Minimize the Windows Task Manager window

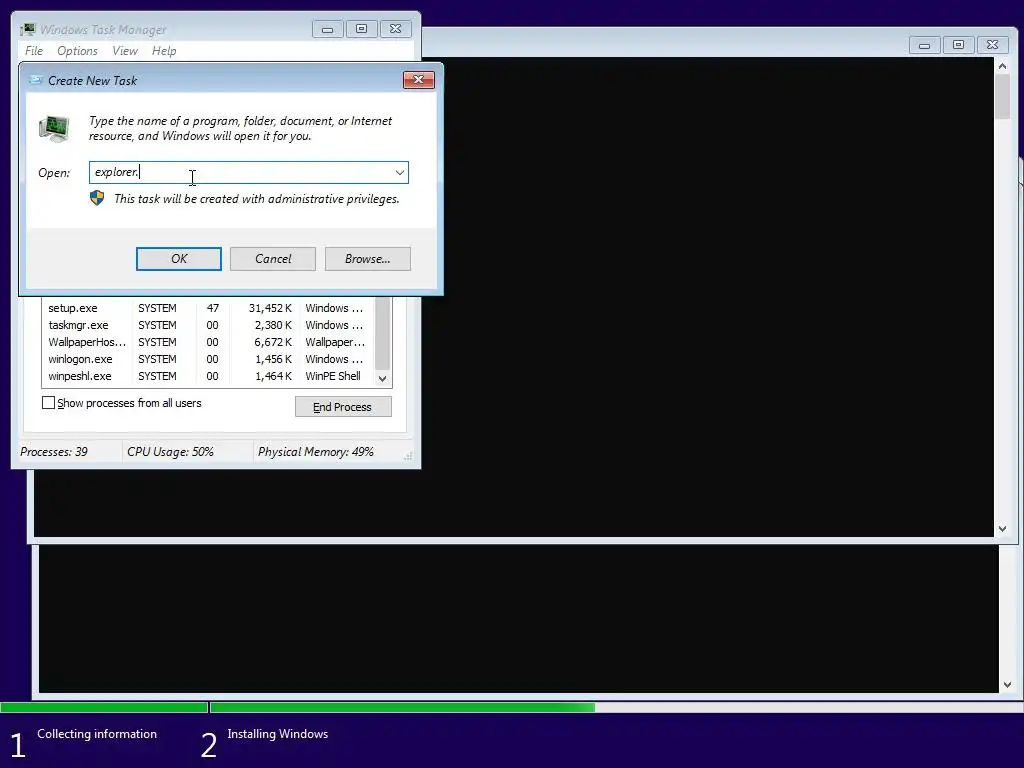[x=328, y=29]
